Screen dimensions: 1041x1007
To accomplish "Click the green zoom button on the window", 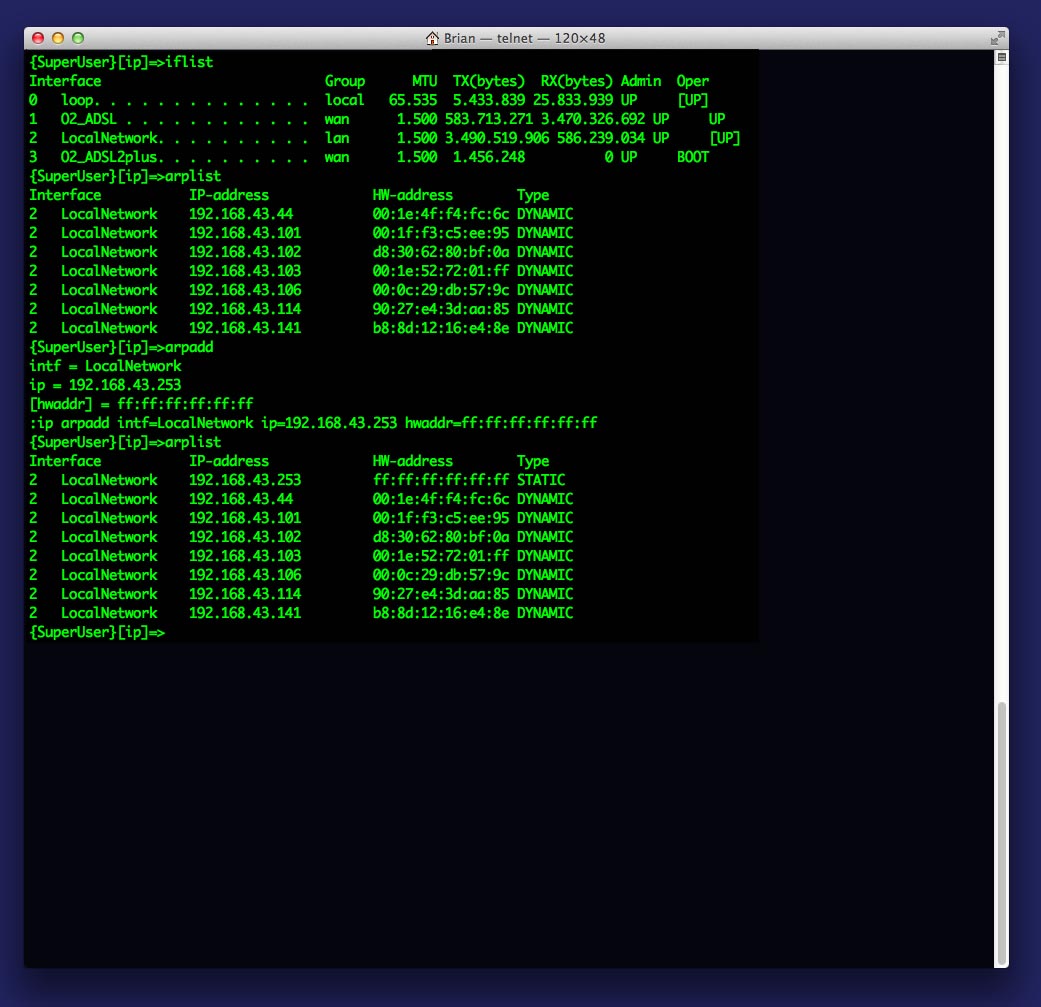I will 76,36.
